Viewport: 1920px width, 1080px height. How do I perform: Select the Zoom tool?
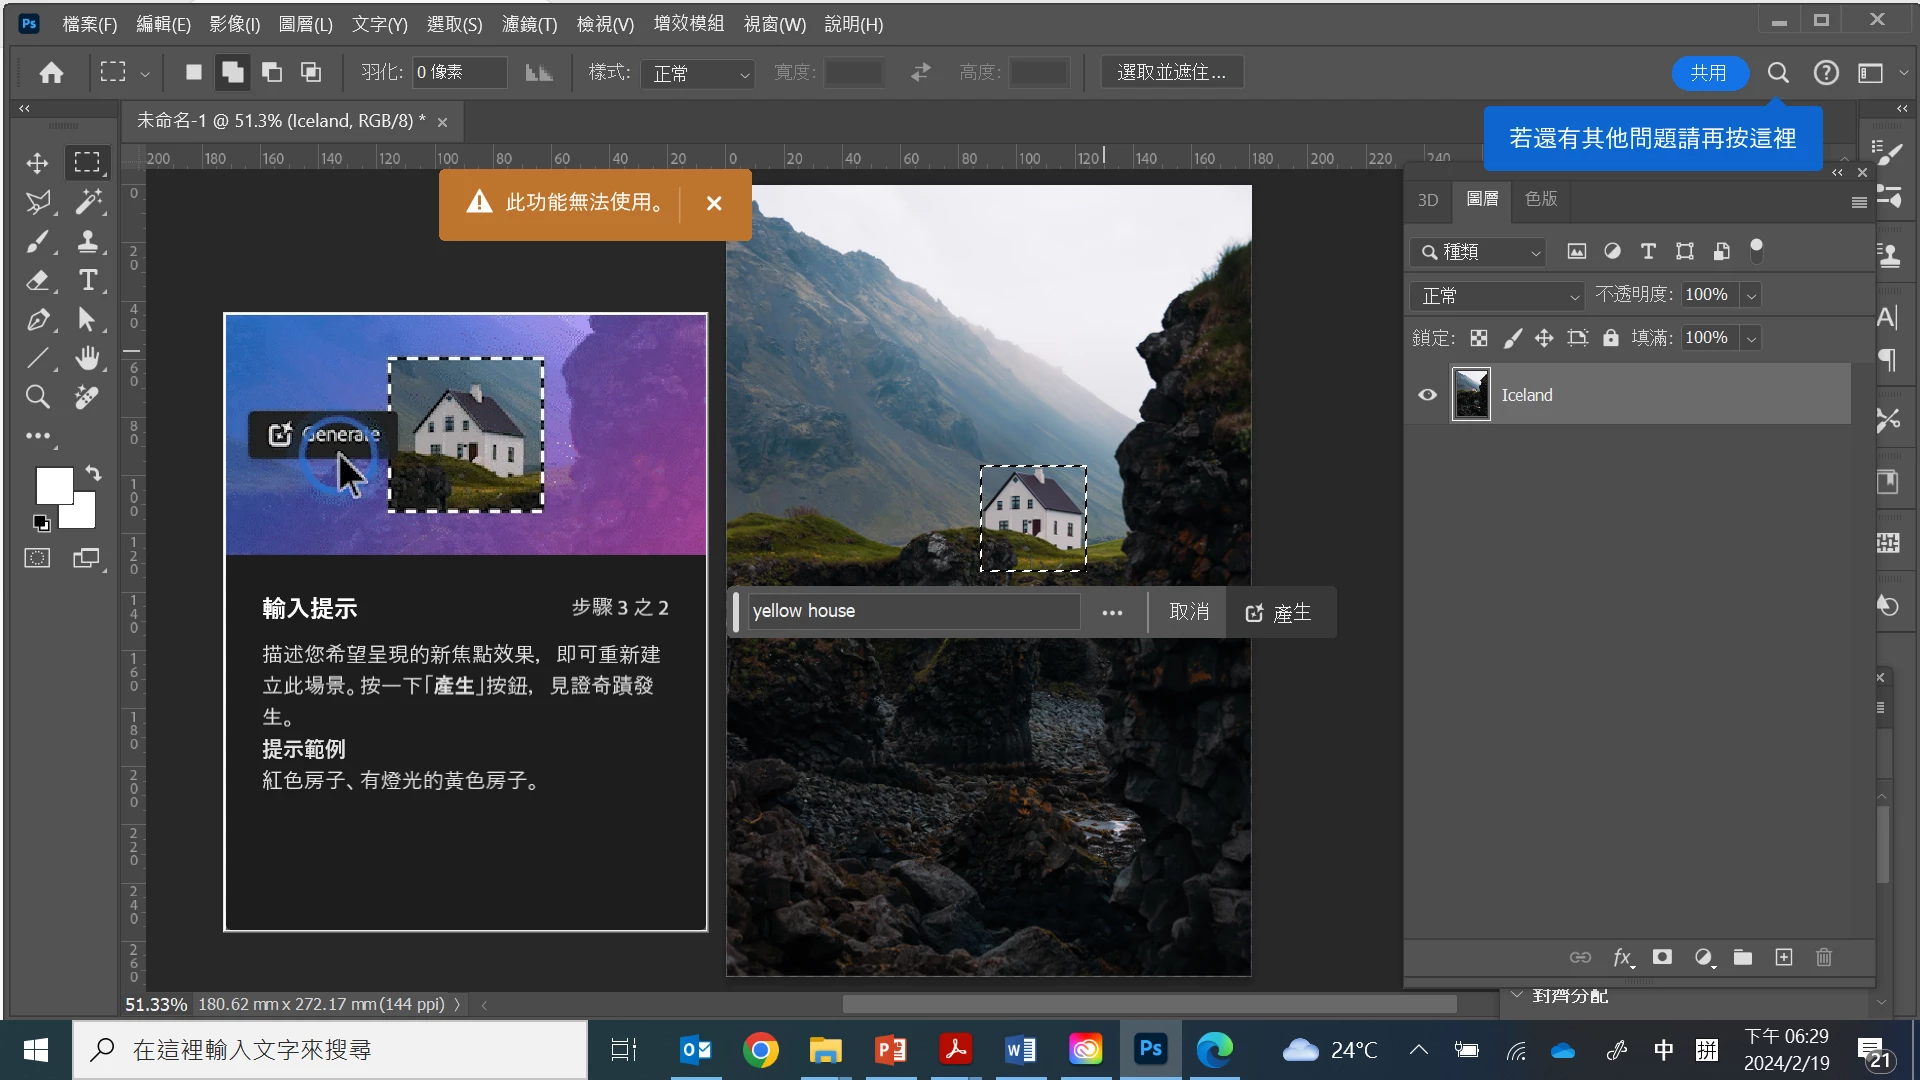pyautogui.click(x=37, y=397)
